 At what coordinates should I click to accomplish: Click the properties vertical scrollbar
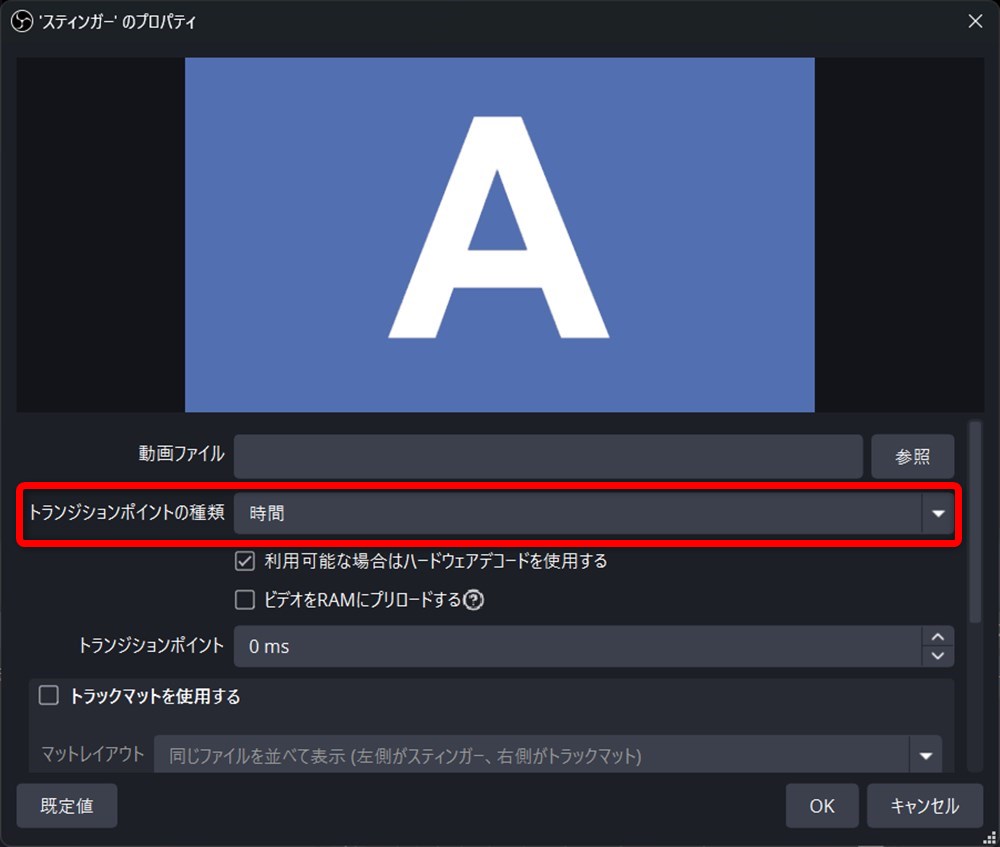click(x=974, y=522)
